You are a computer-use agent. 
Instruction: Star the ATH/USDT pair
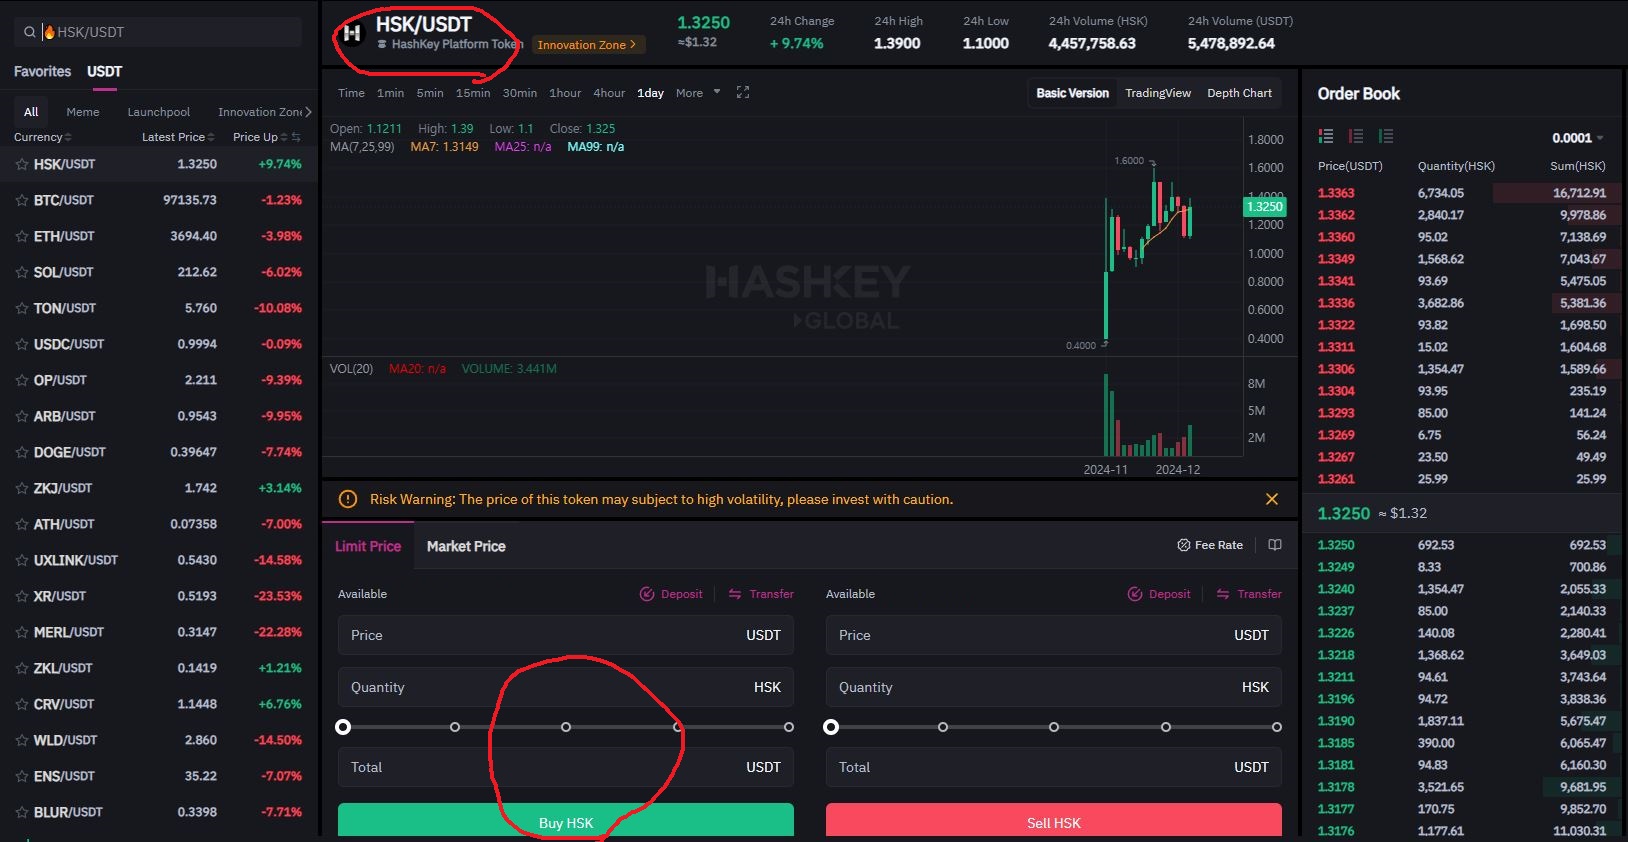(x=21, y=524)
